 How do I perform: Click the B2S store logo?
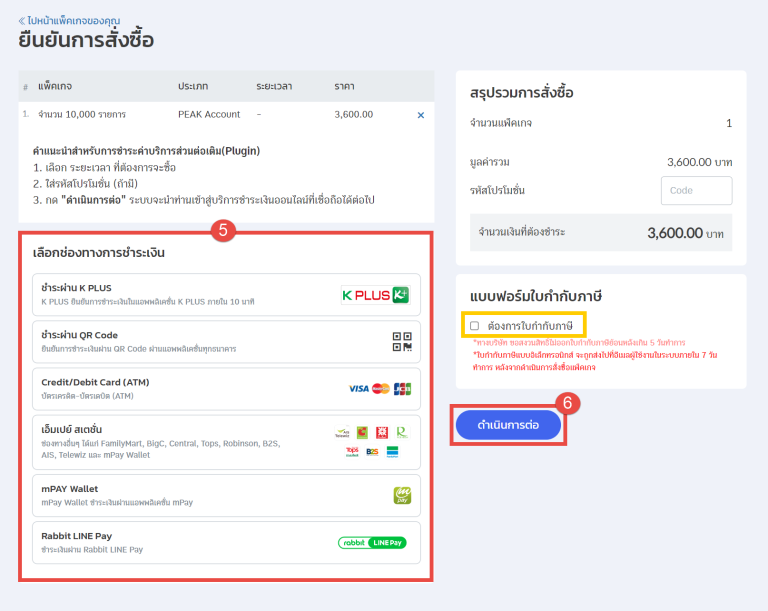[372, 452]
